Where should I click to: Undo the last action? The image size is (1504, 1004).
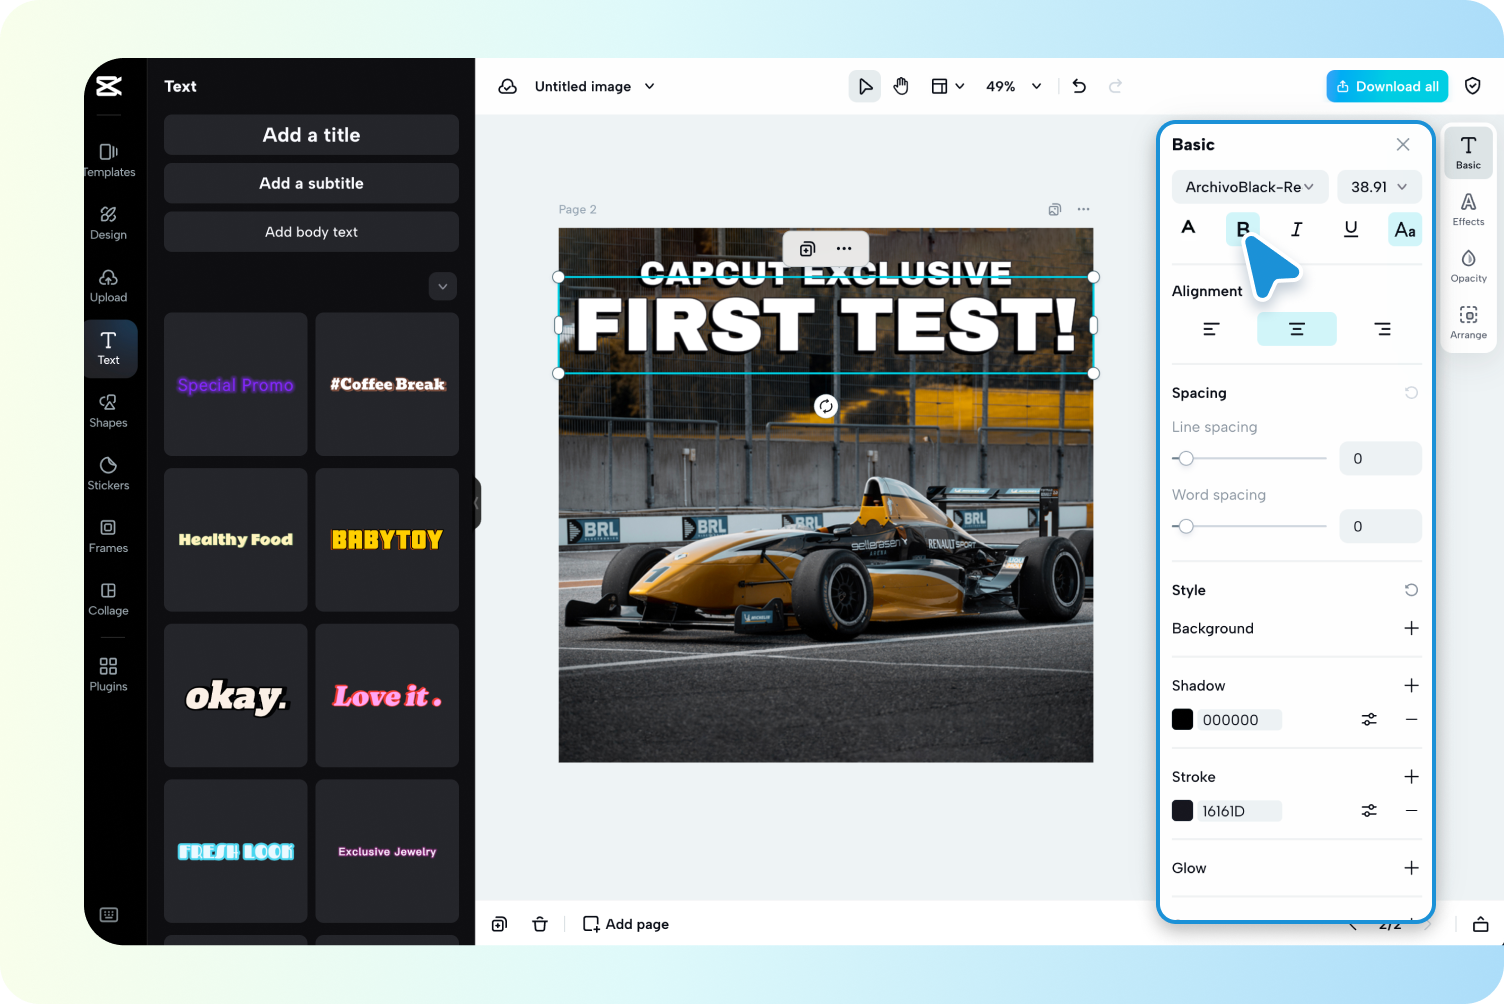1079,86
